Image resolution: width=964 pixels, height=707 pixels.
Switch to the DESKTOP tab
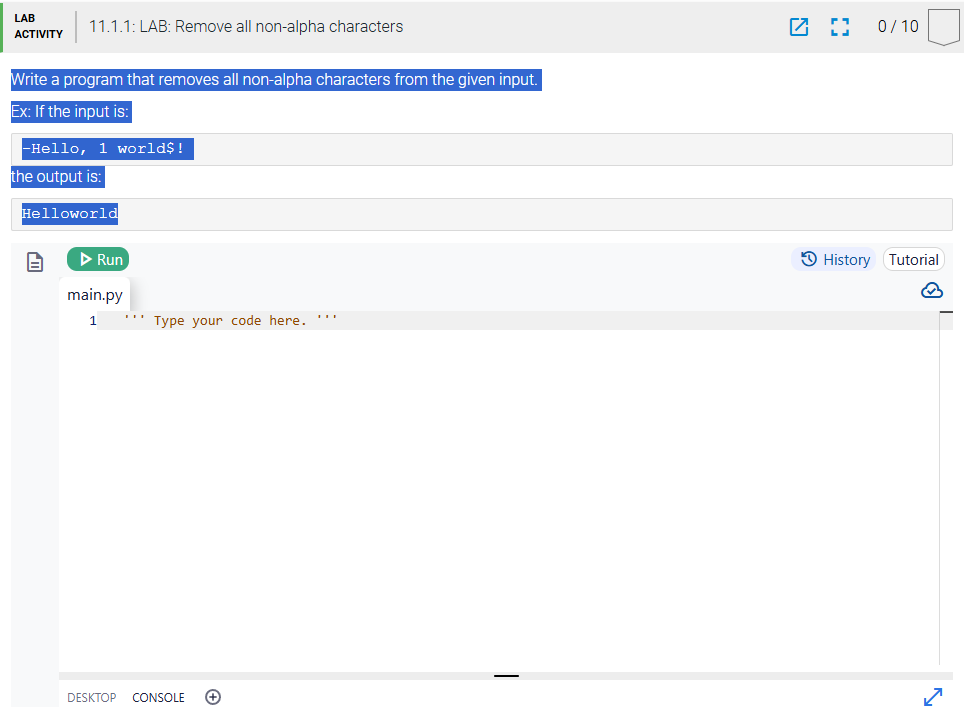pos(91,697)
